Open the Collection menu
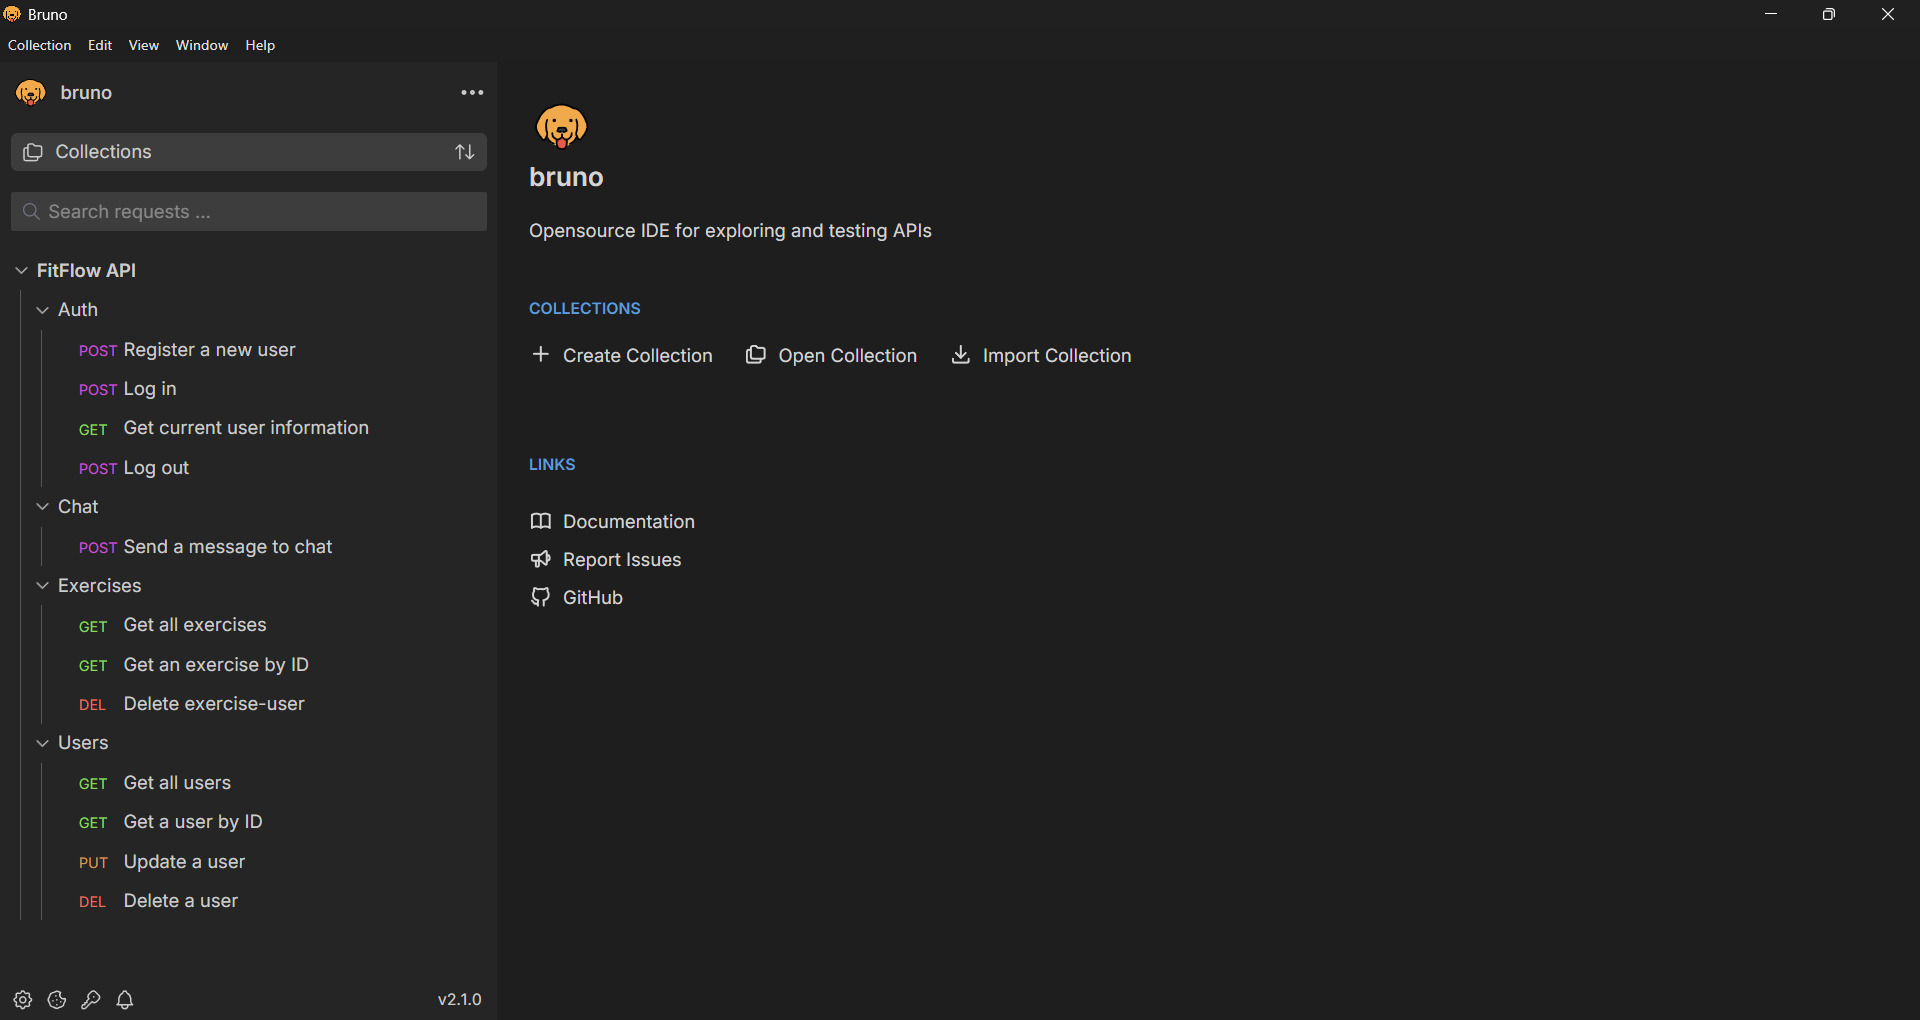The image size is (1920, 1020). click(40, 46)
